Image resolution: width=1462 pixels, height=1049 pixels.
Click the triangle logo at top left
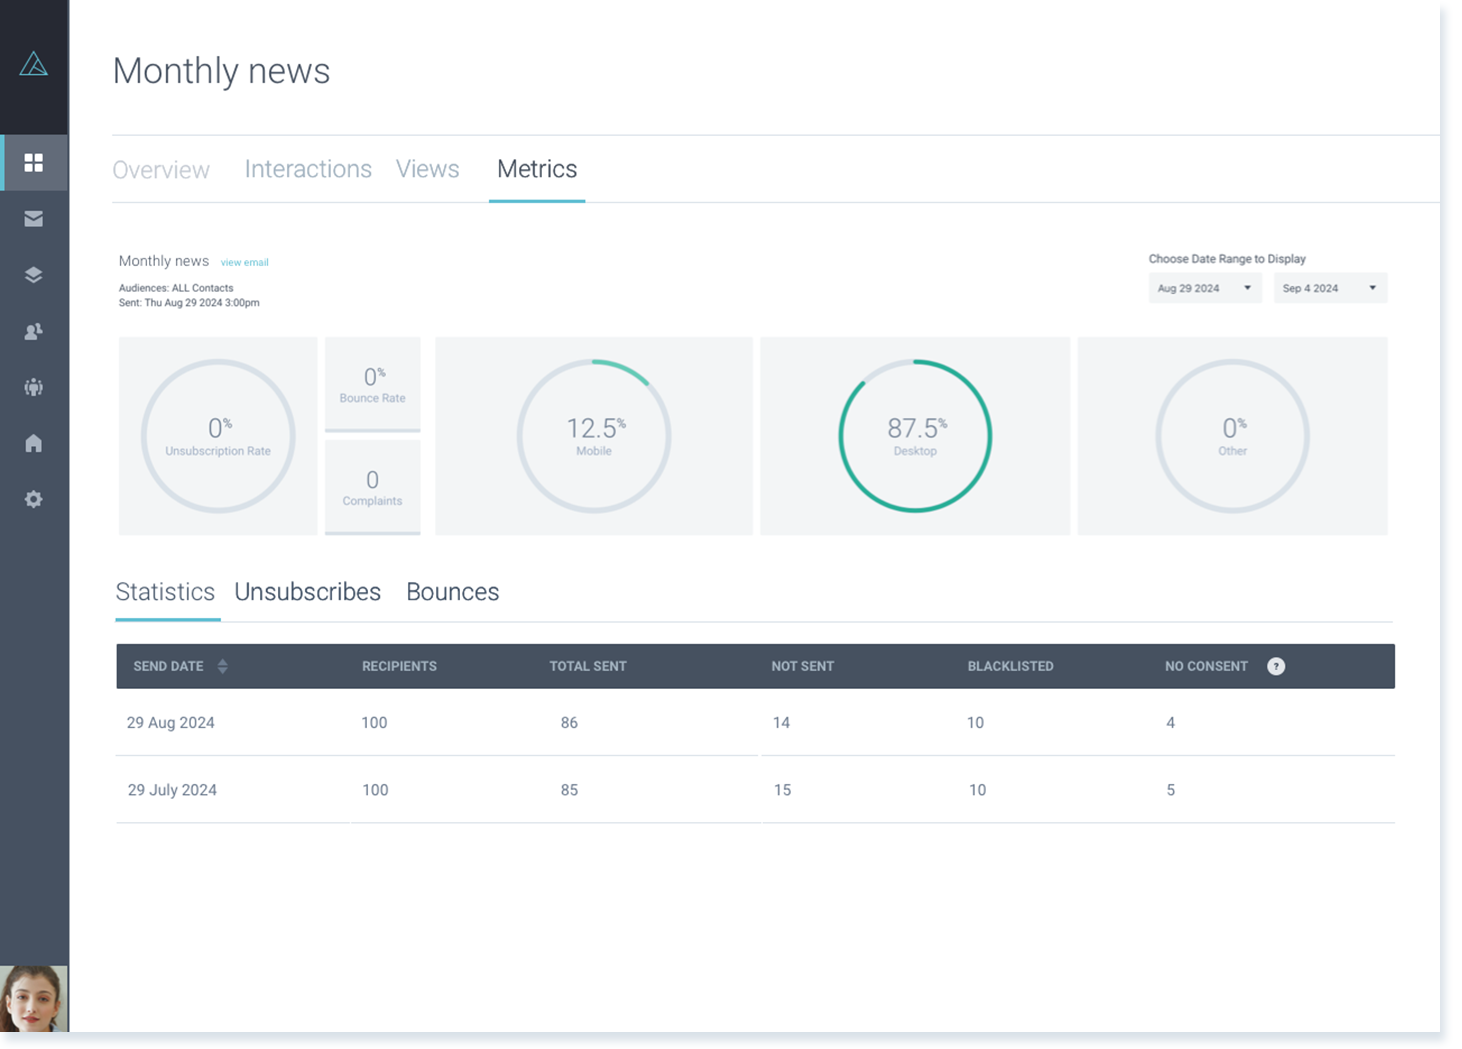pyautogui.click(x=34, y=64)
